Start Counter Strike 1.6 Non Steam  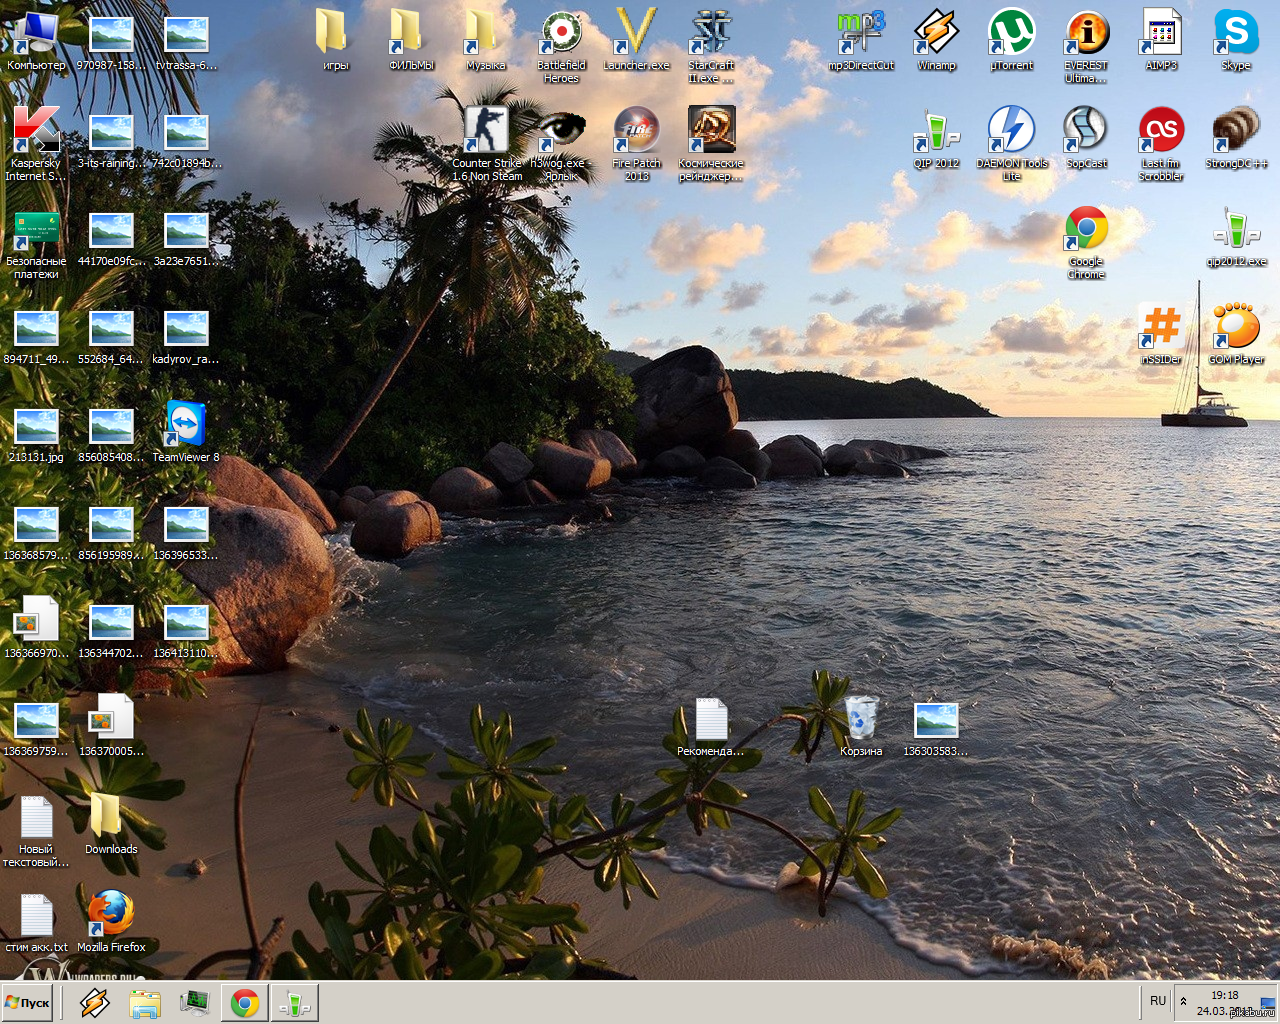coord(487,144)
